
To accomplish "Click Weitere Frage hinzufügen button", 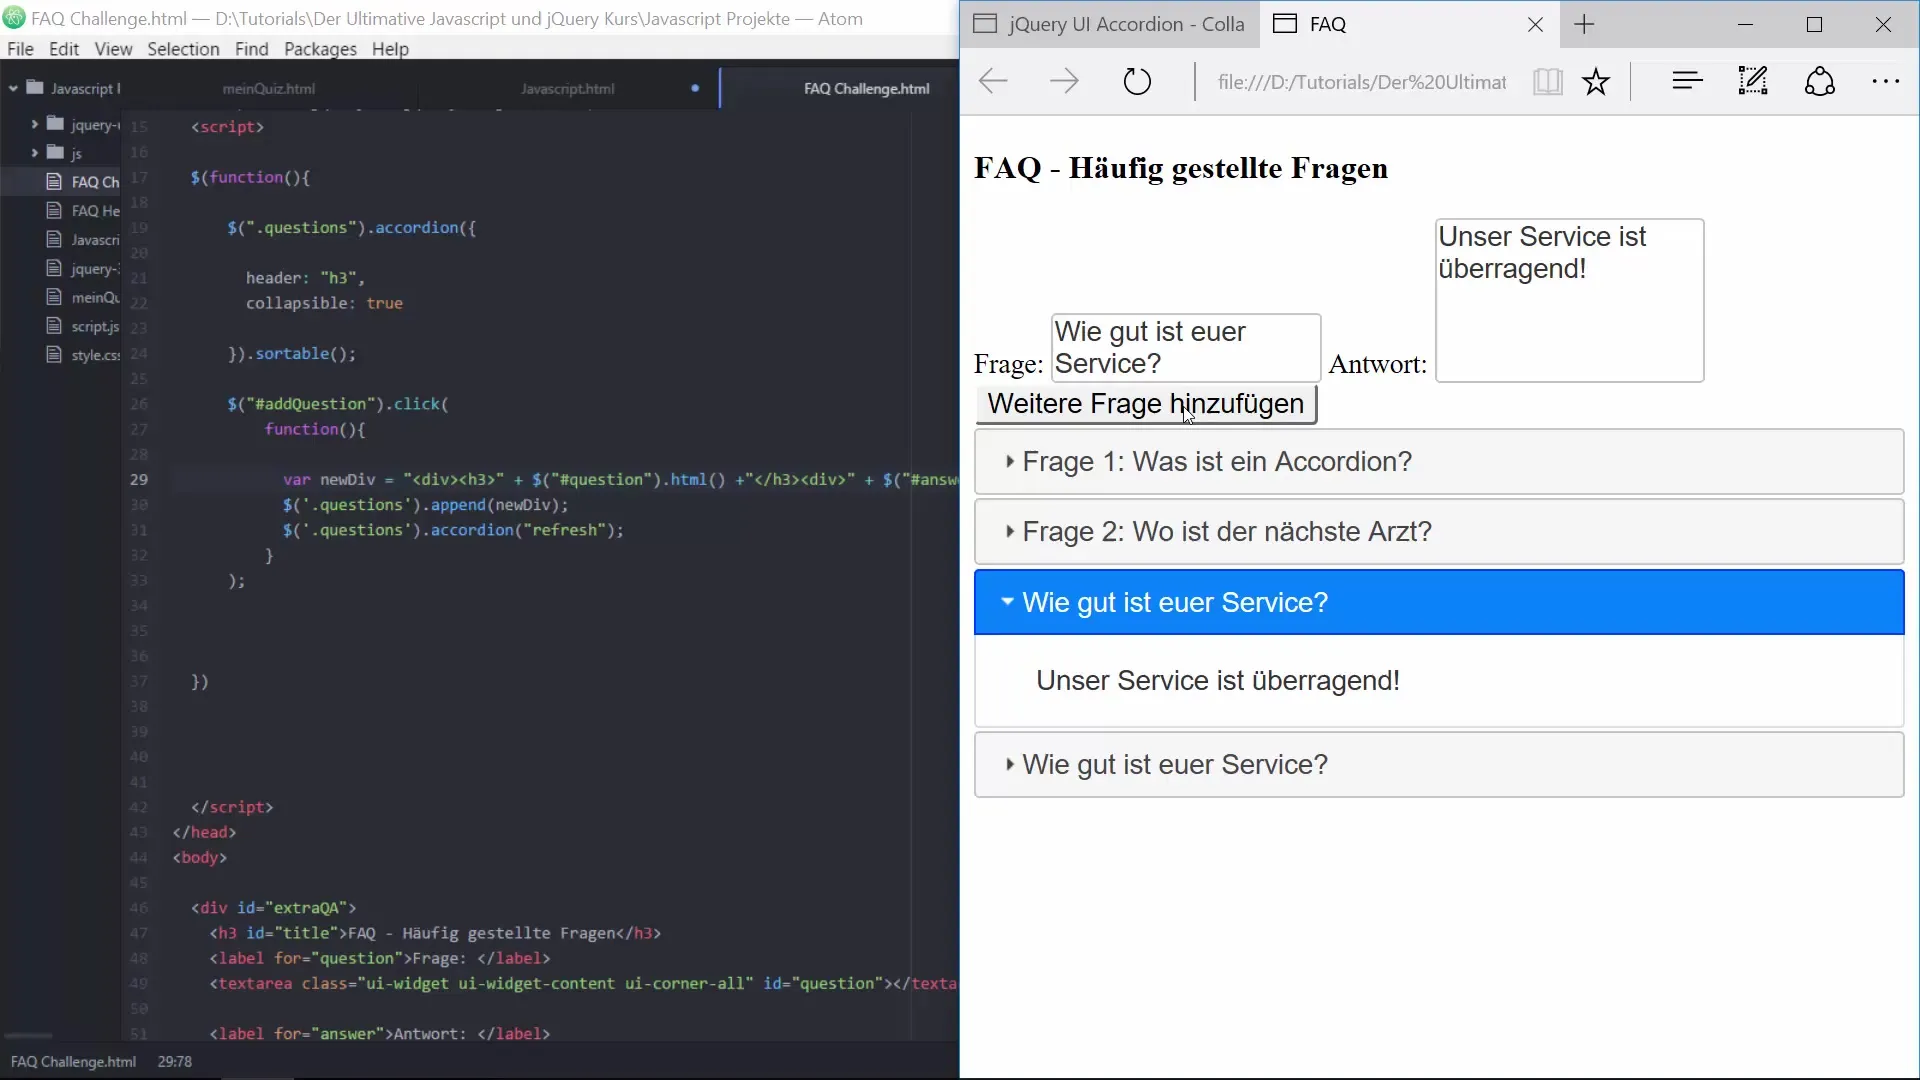I will click(x=1146, y=404).
